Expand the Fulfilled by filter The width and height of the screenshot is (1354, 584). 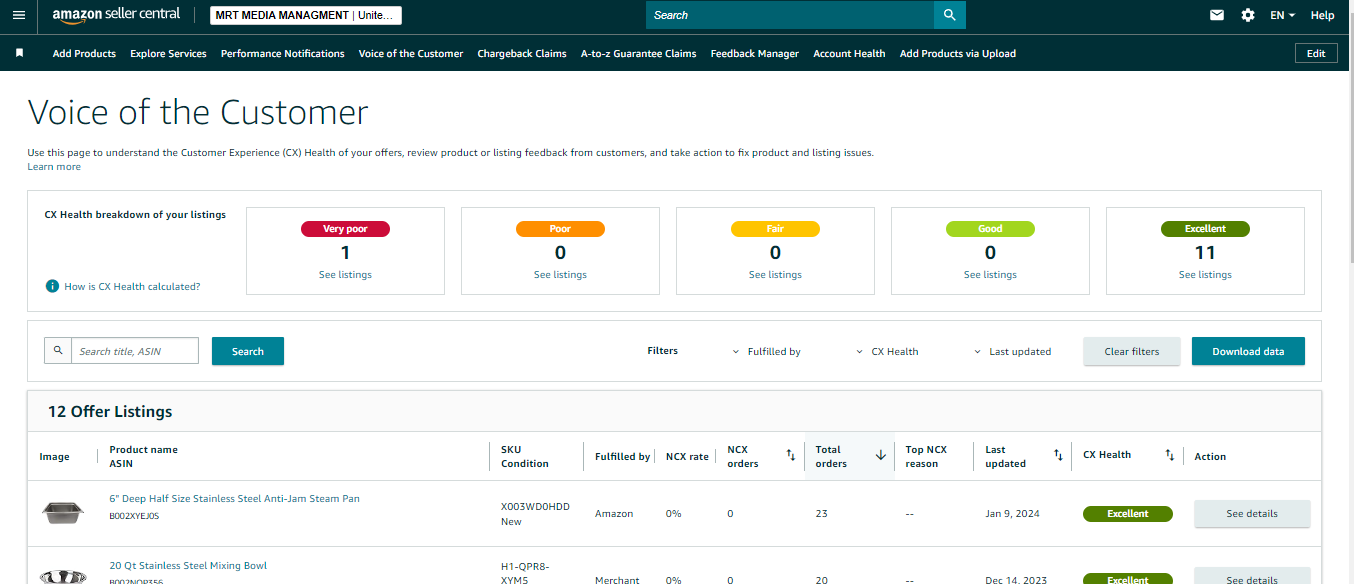click(x=766, y=351)
